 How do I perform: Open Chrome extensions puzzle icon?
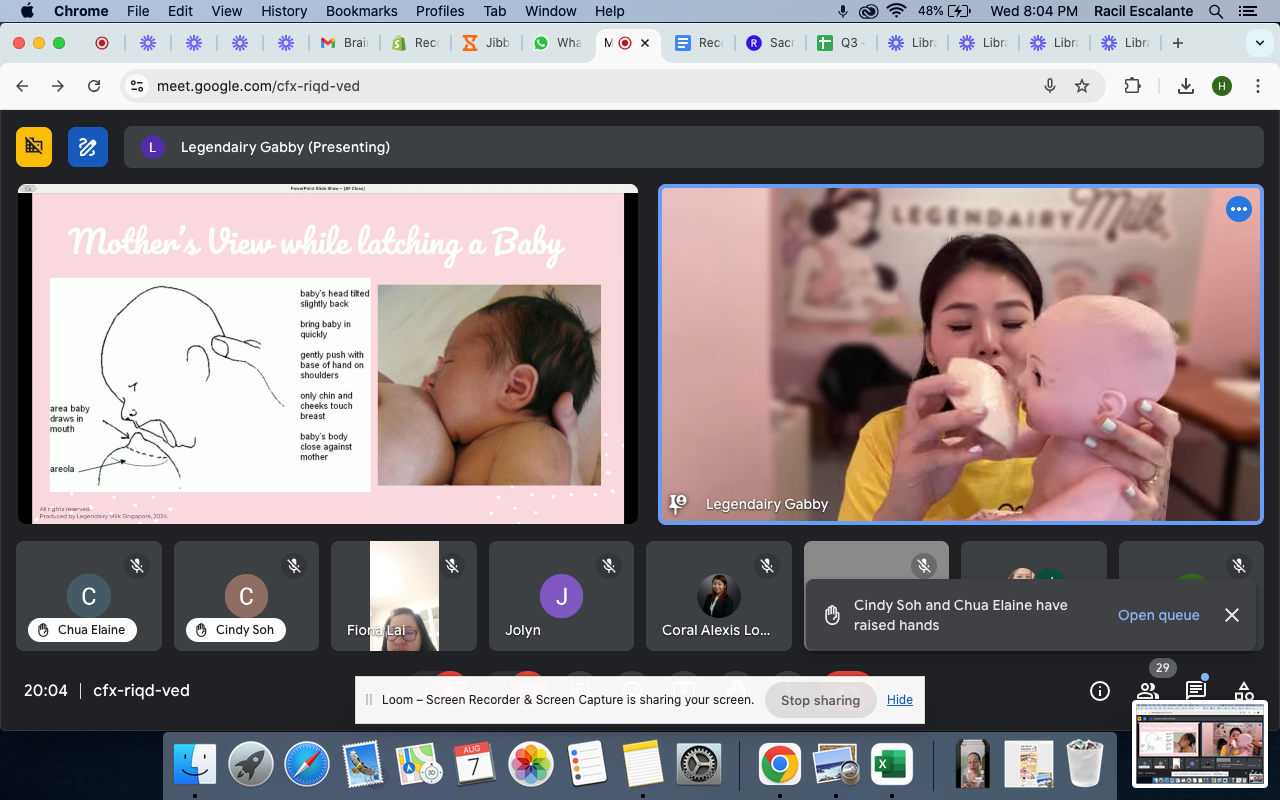tap(1133, 86)
